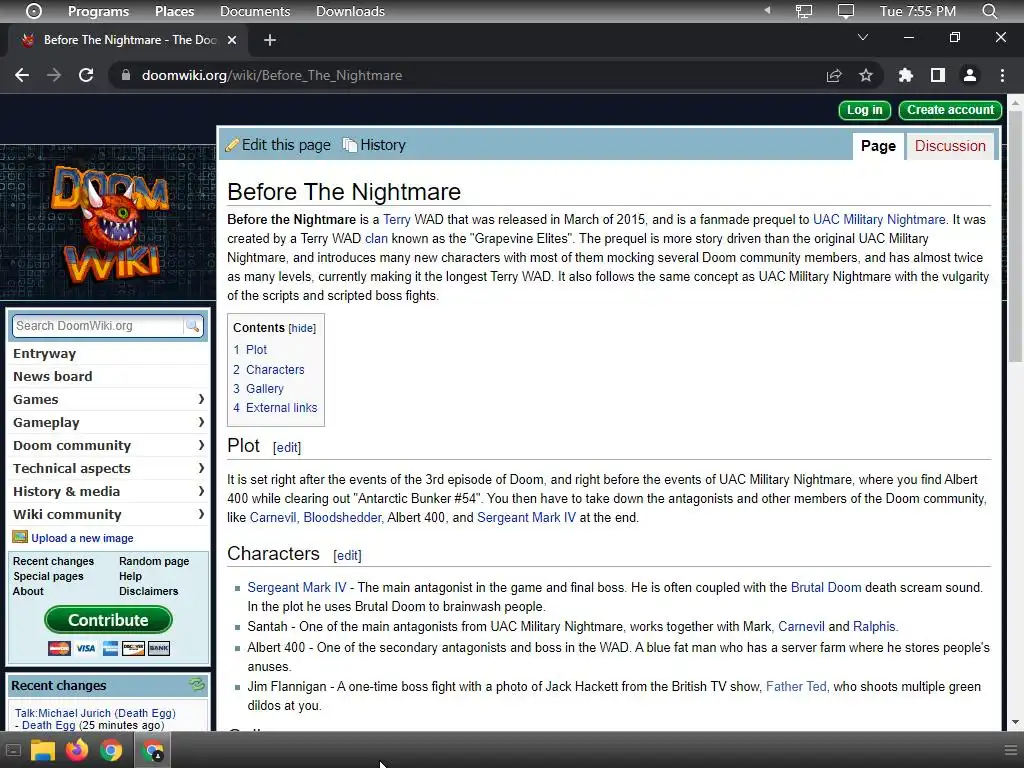The width and height of the screenshot is (1024, 768).
Task: Open the tab search chevron
Action: (x=863, y=37)
